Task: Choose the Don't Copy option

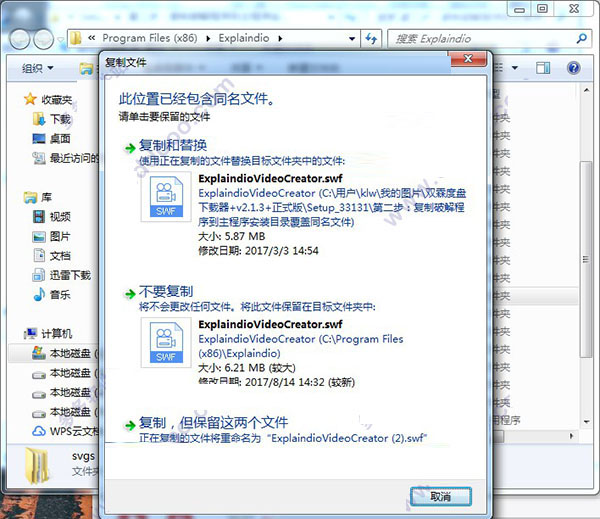Action: point(166,292)
